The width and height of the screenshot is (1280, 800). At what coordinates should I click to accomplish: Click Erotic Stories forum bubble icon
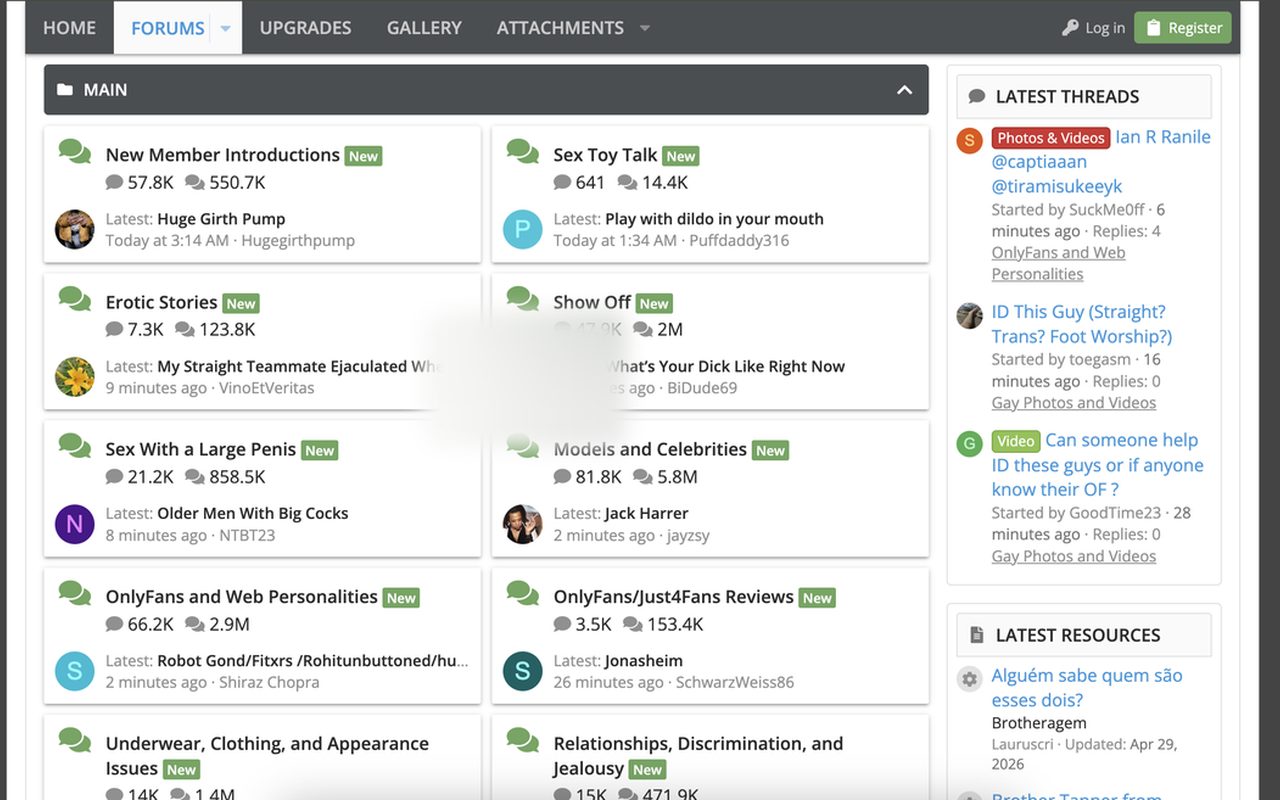pos(75,298)
